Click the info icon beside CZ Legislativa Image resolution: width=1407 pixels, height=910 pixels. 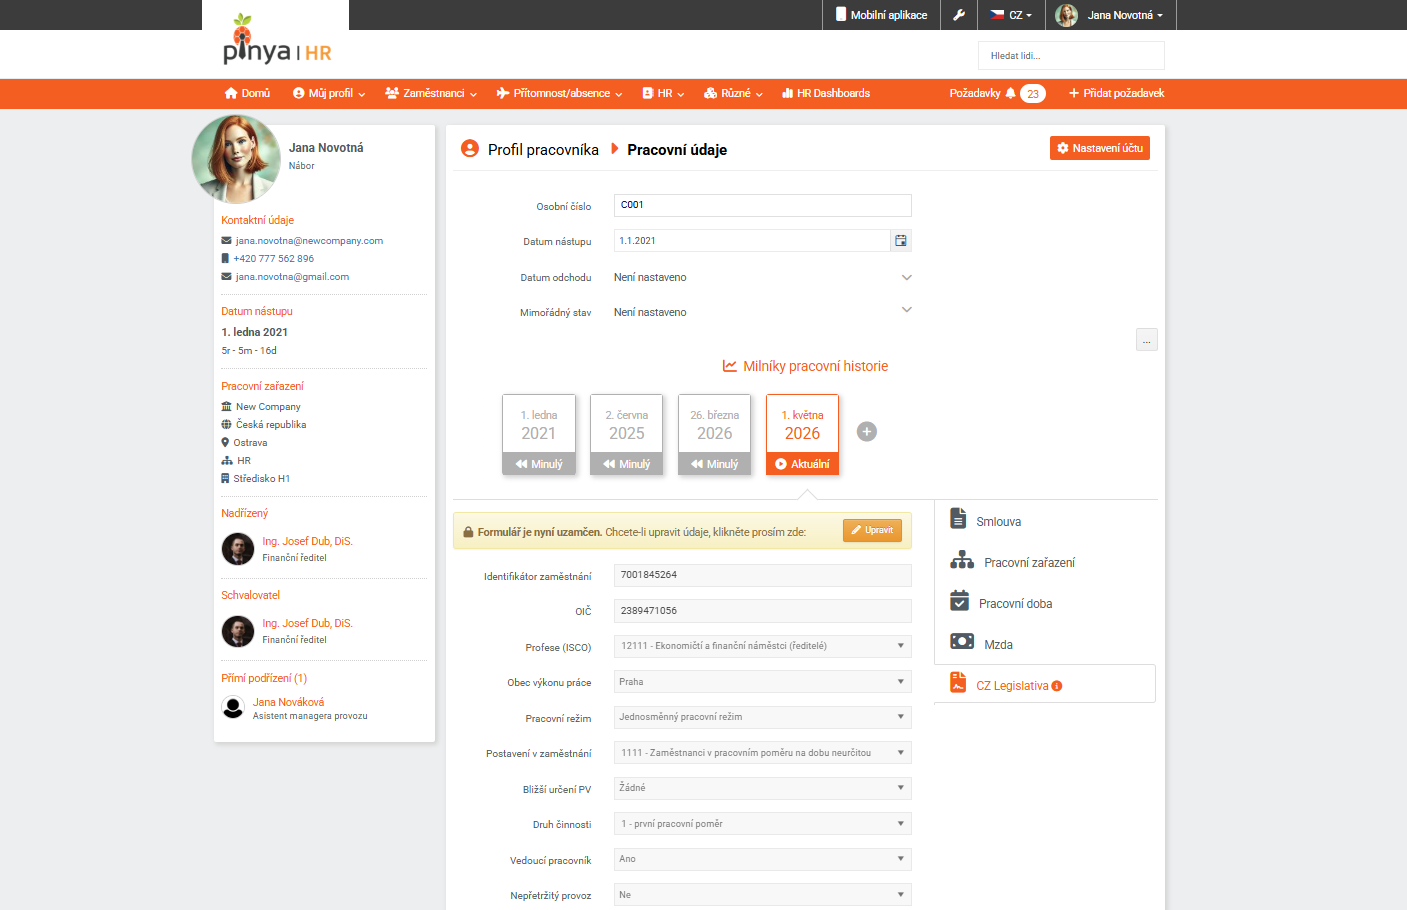pos(1057,686)
